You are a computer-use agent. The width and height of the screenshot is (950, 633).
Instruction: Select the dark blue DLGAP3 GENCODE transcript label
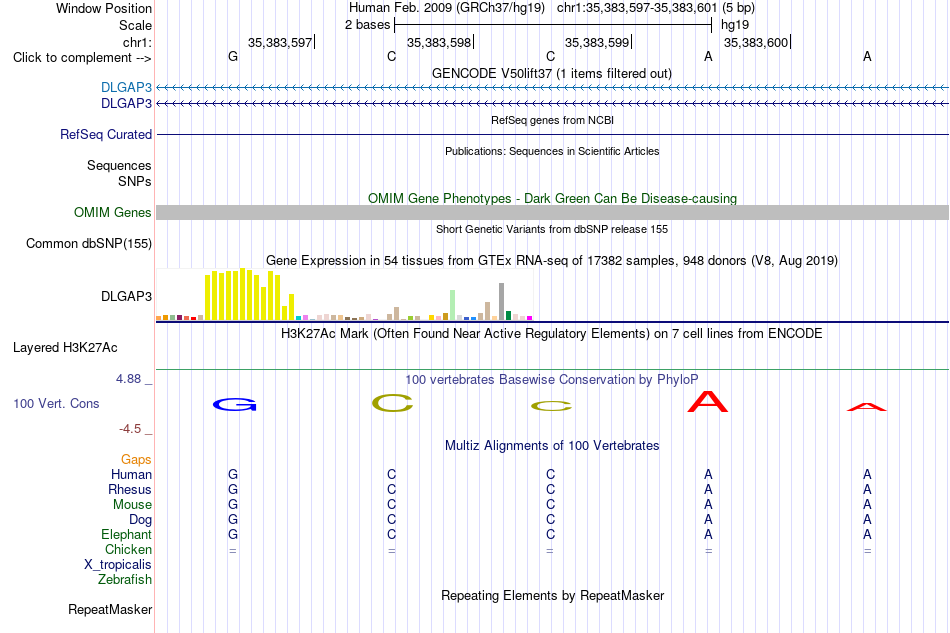point(126,104)
